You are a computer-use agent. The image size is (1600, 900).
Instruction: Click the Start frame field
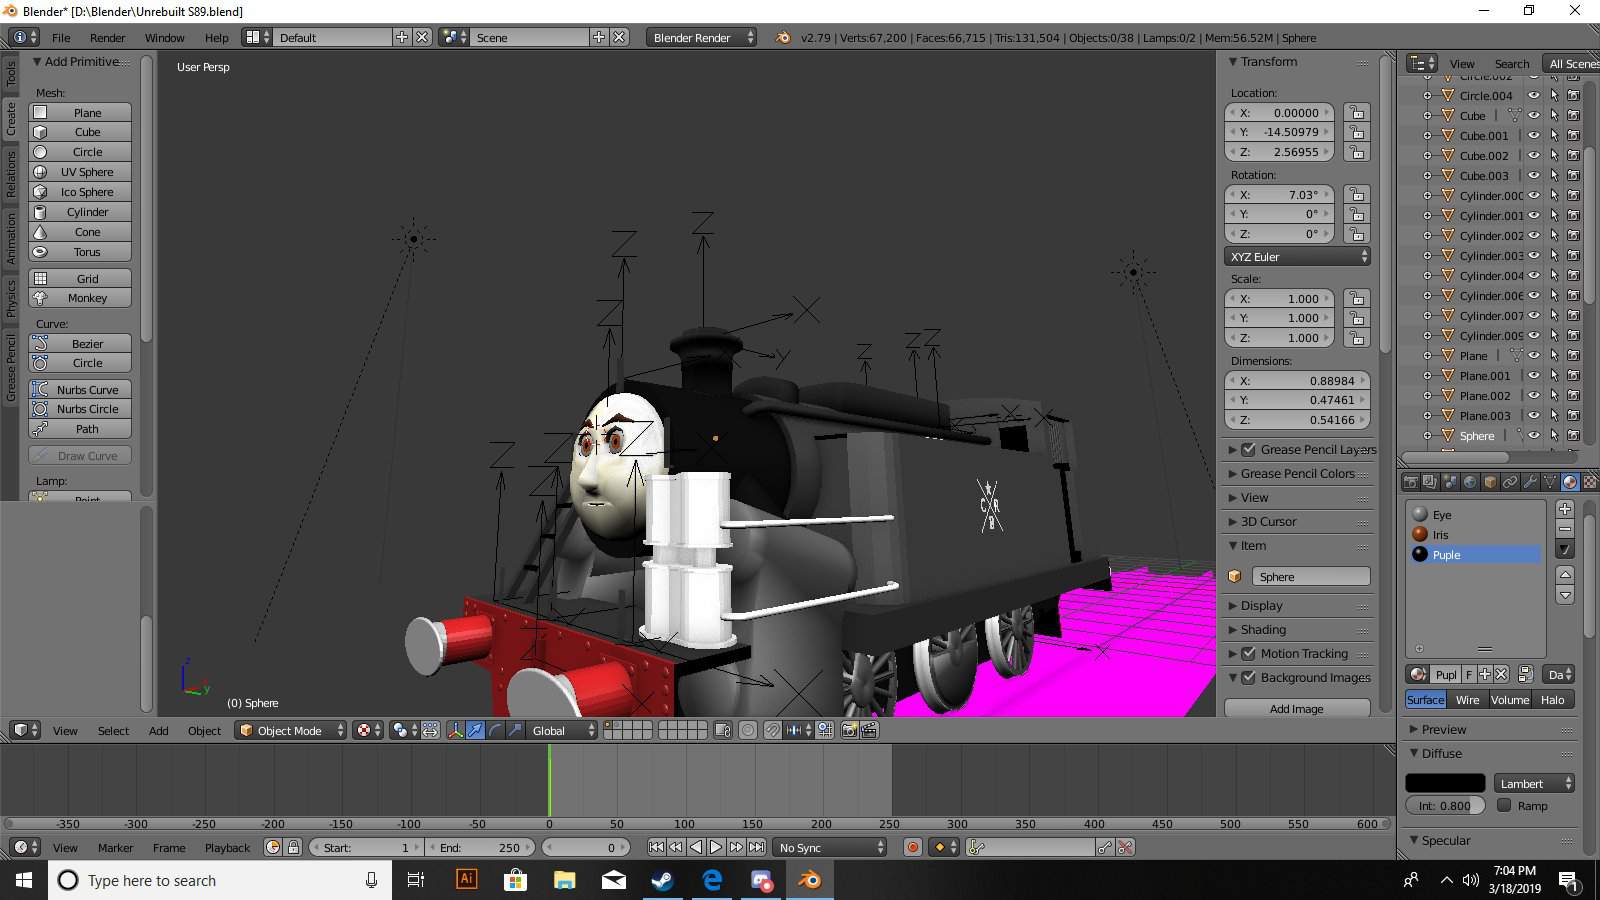point(366,847)
